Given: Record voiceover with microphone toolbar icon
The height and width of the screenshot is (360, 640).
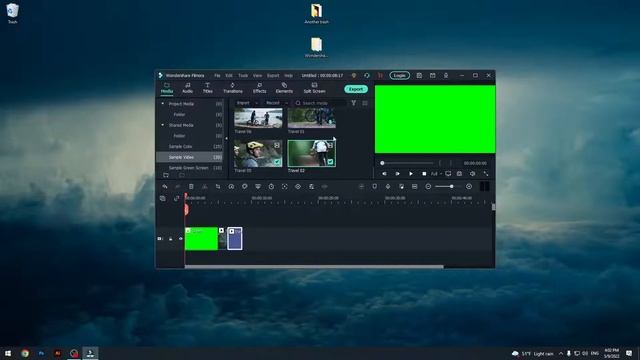Looking at the screenshot, I should coord(388,187).
